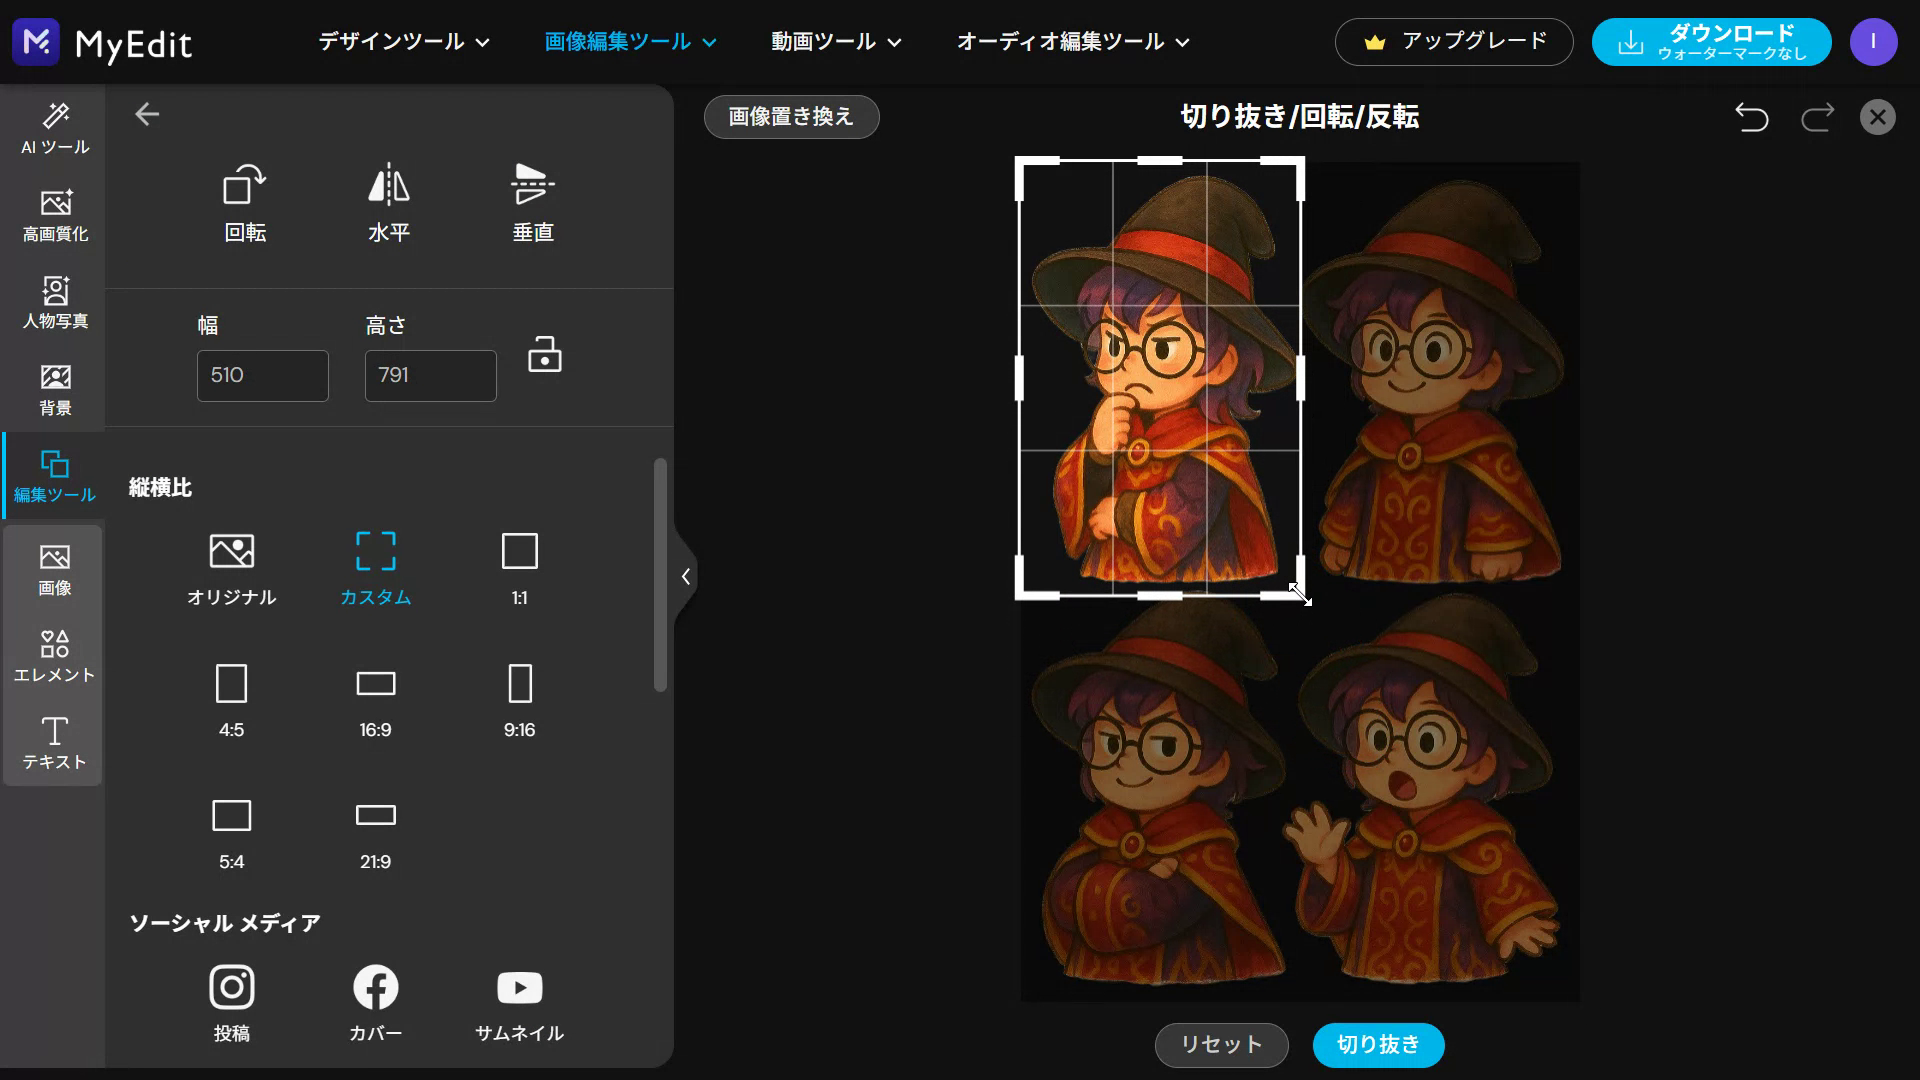Select the Instagram 投稿 preset

point(231,1003)
